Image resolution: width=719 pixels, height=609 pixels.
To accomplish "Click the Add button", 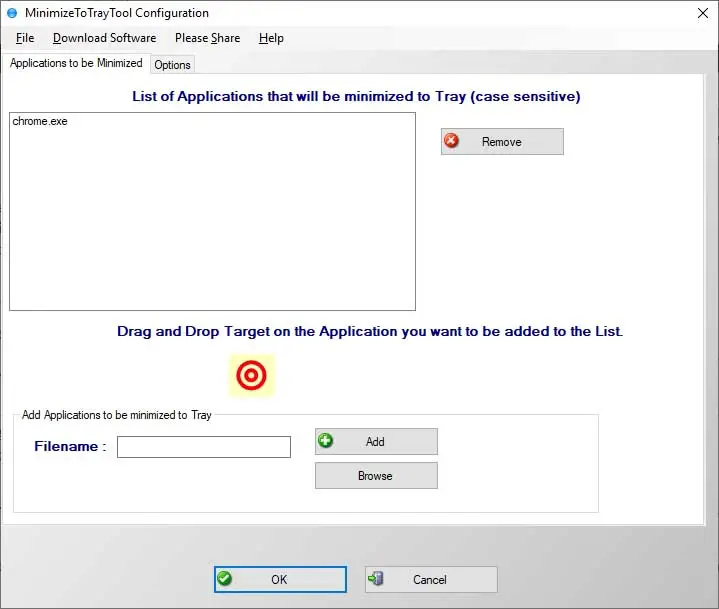I will tap(376, 442).
